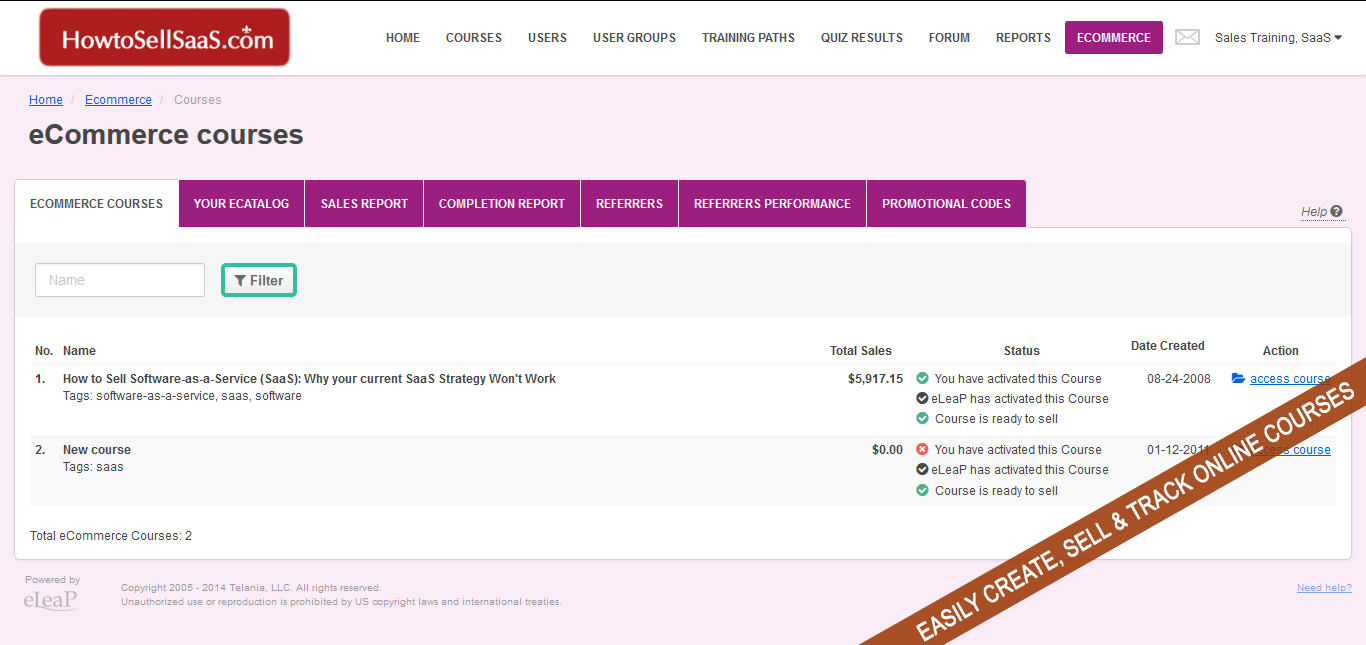The width and height of the screenshot is (1366, 645).
Task: Click 'Tags: software-as-a-service, saas, software' text
Action: pyautogui.click(x=182, y=396)
